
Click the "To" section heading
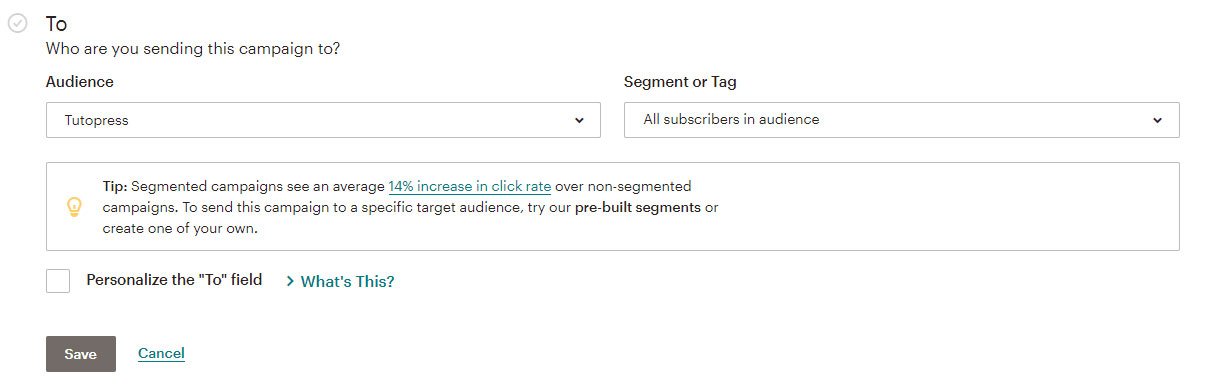coord(56,24)
